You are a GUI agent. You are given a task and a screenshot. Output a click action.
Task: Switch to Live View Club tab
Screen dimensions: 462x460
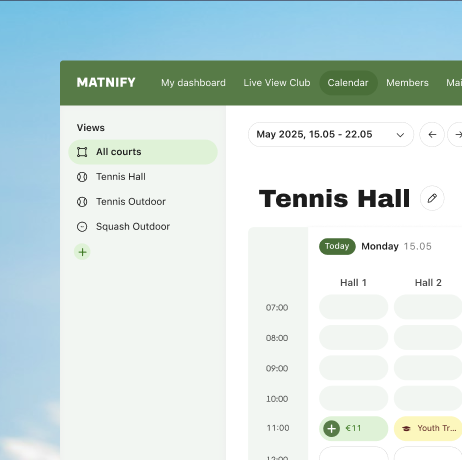point(277,83)
